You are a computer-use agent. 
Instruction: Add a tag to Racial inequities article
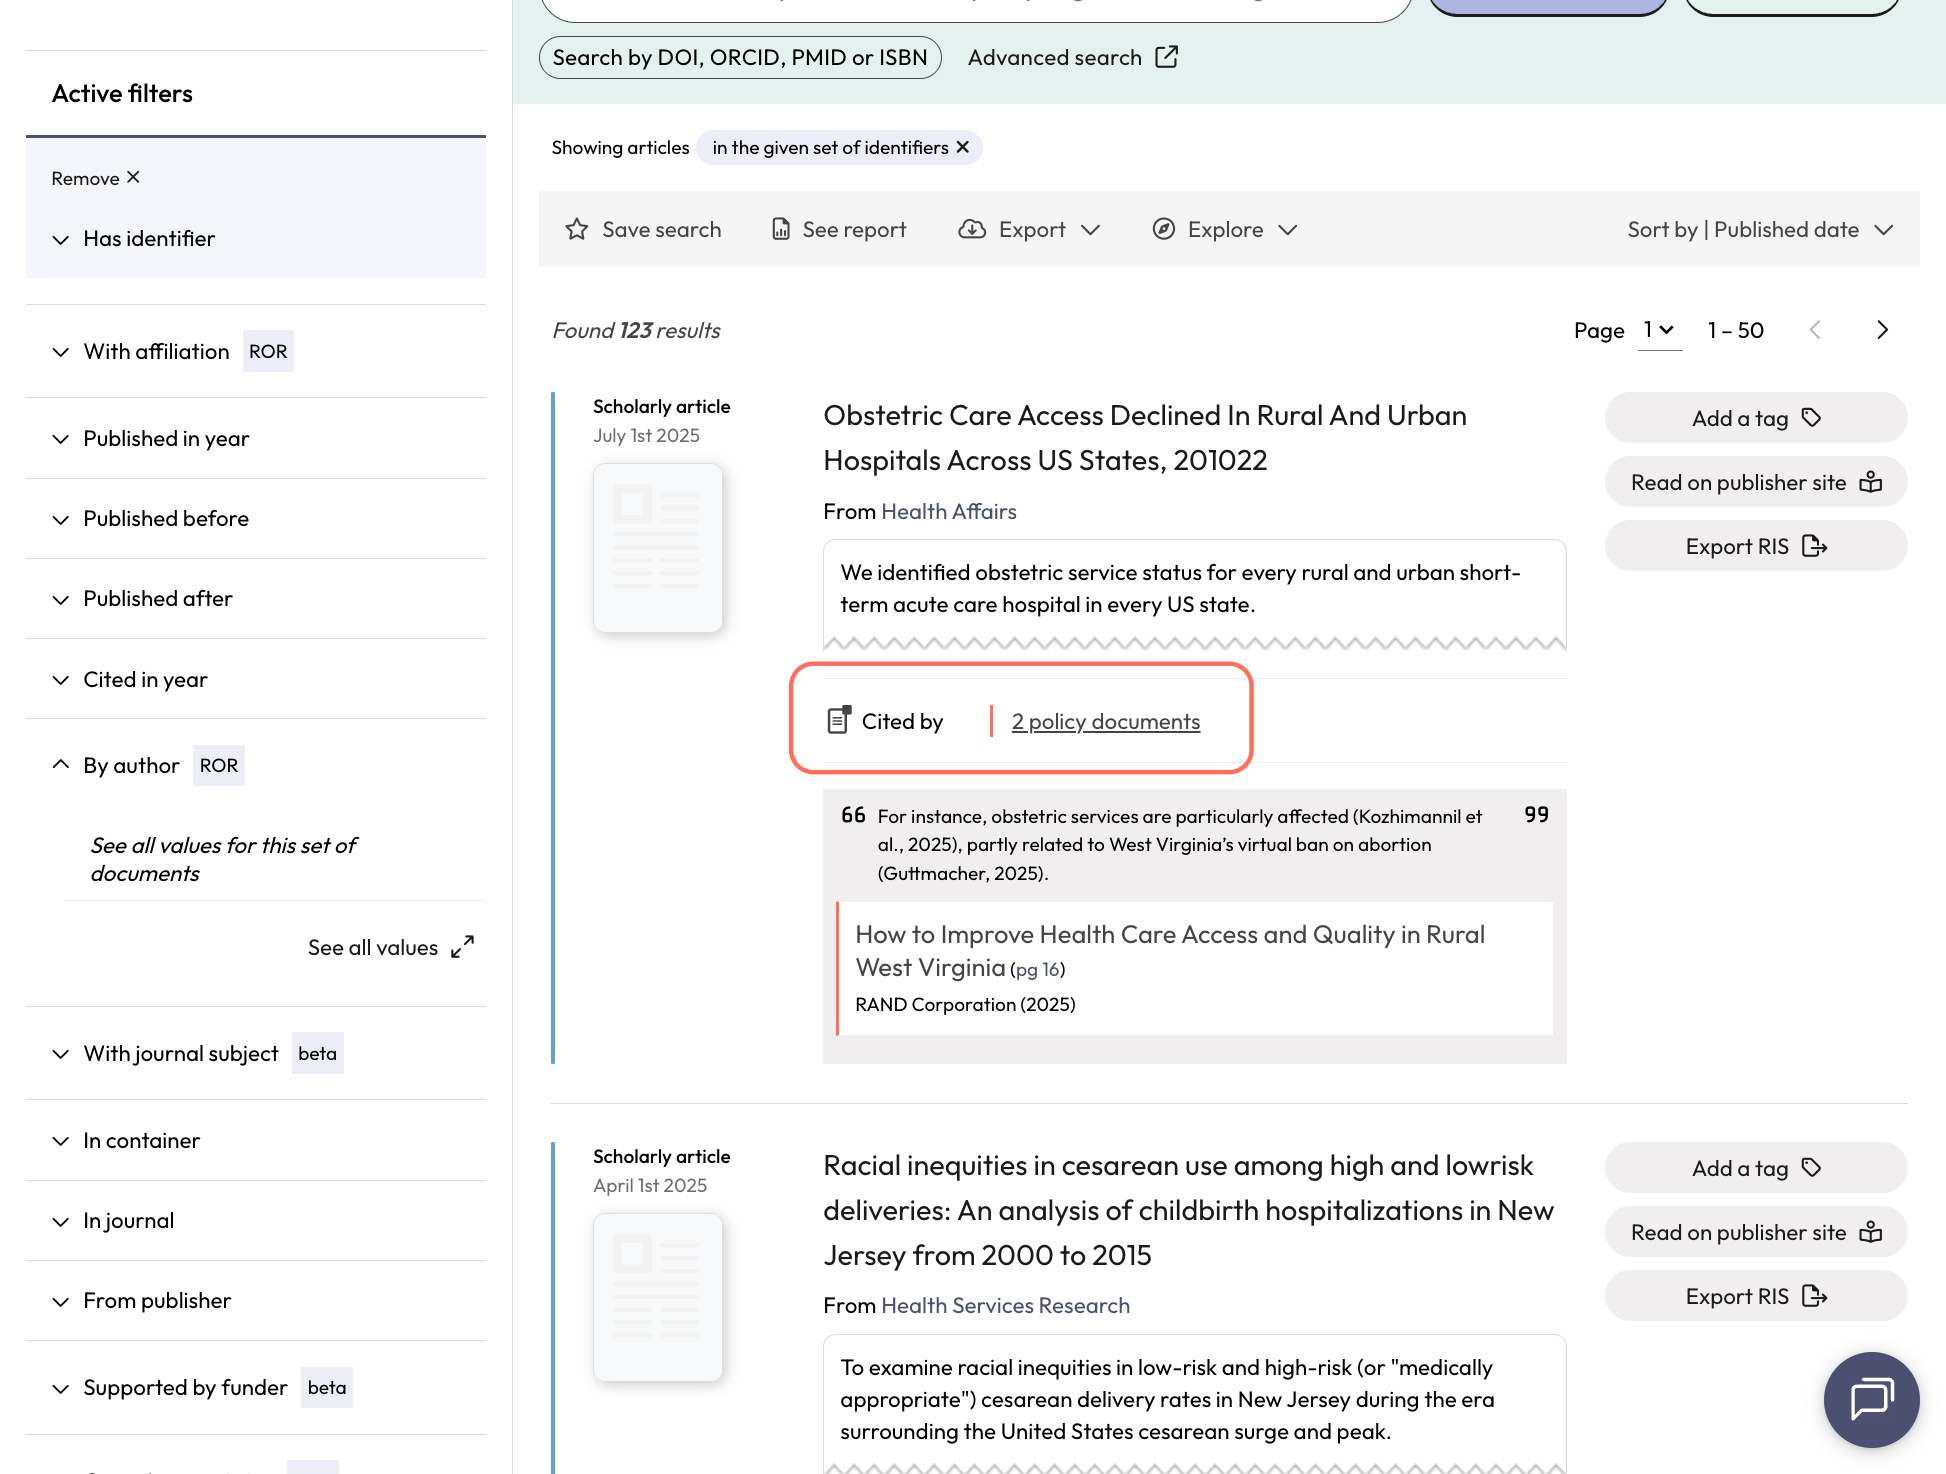click(1756, 1168)
